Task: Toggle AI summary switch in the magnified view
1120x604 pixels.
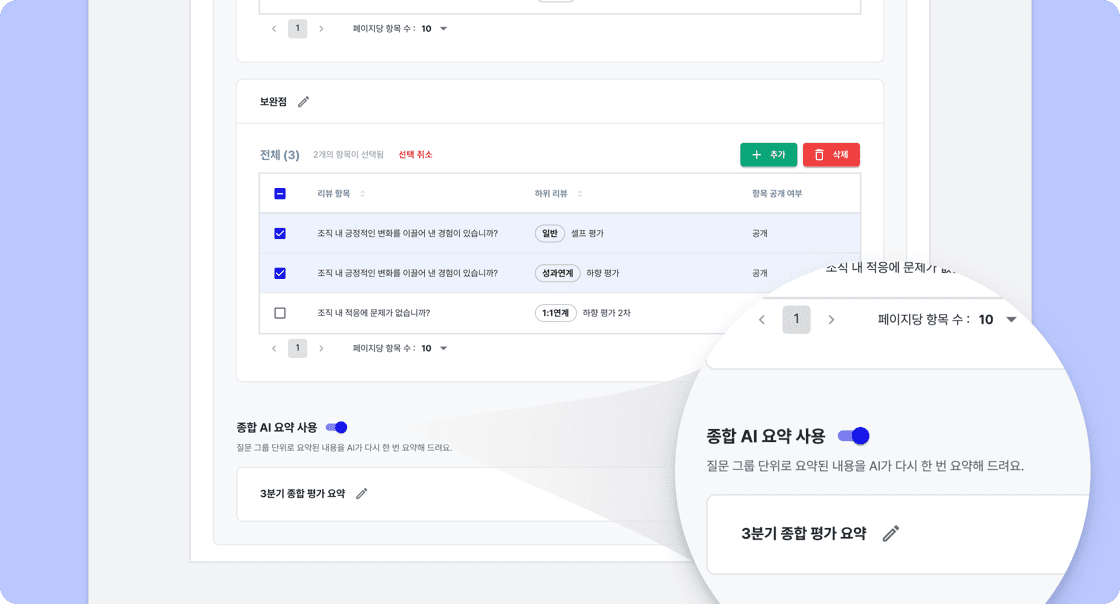Action: (855, 435)
